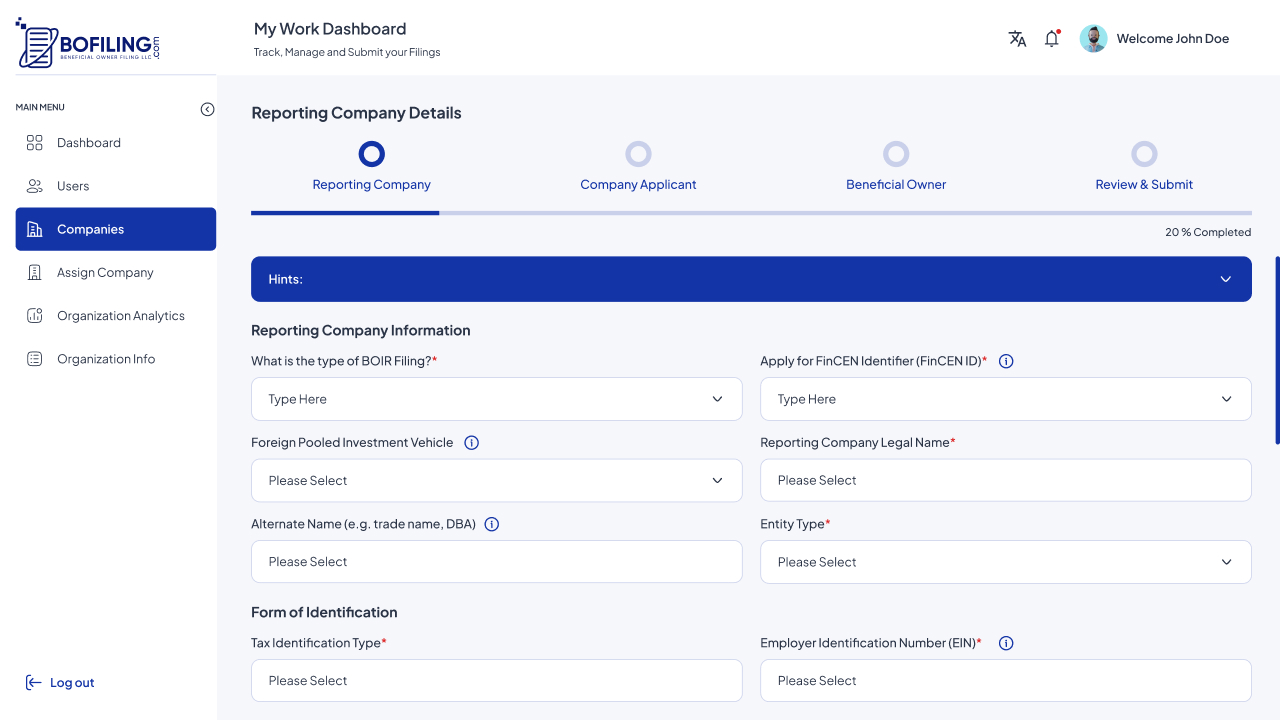The image size is (1280, 720).
Task: Open the BOIR Filing type dropdown
Action: 496,399
